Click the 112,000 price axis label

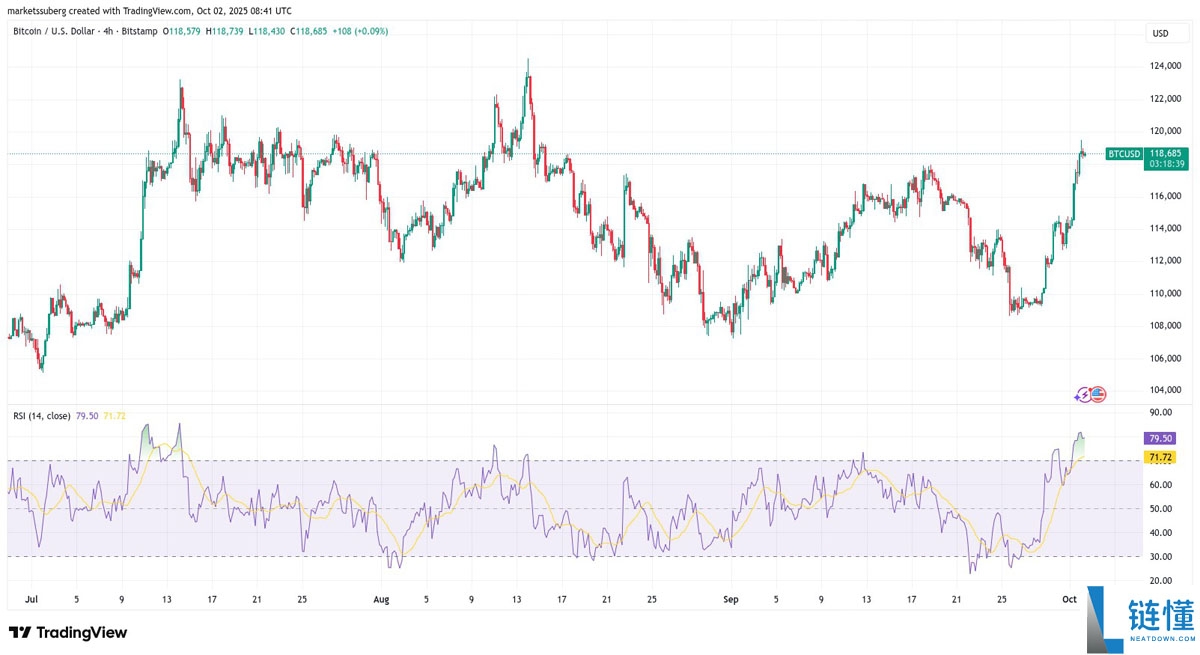1166,260
